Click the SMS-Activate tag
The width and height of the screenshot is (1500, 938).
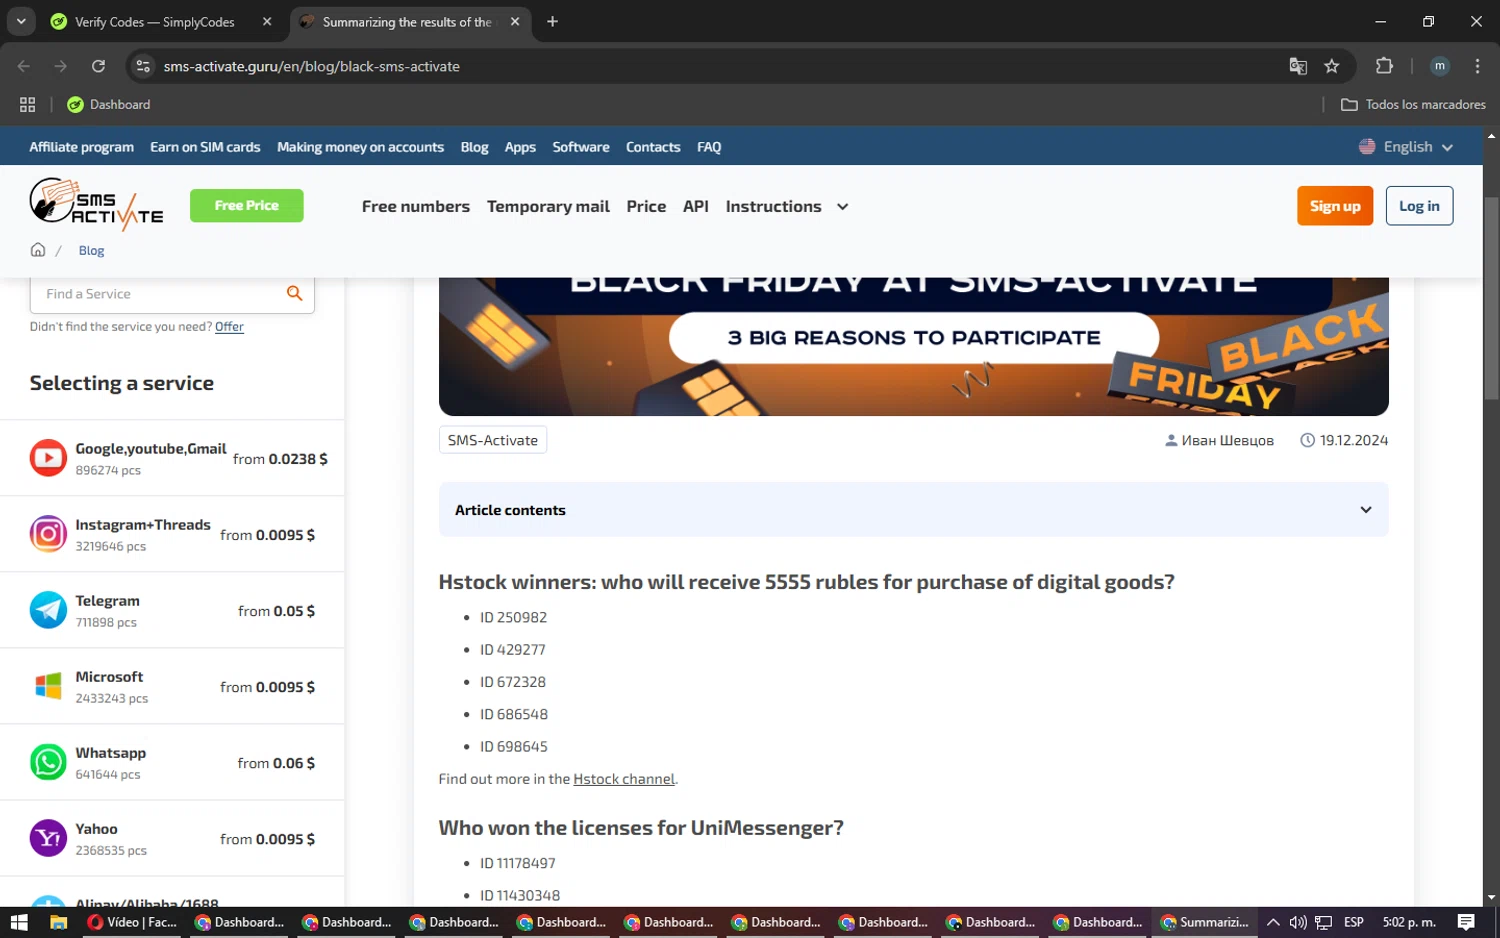coord(493,440)
